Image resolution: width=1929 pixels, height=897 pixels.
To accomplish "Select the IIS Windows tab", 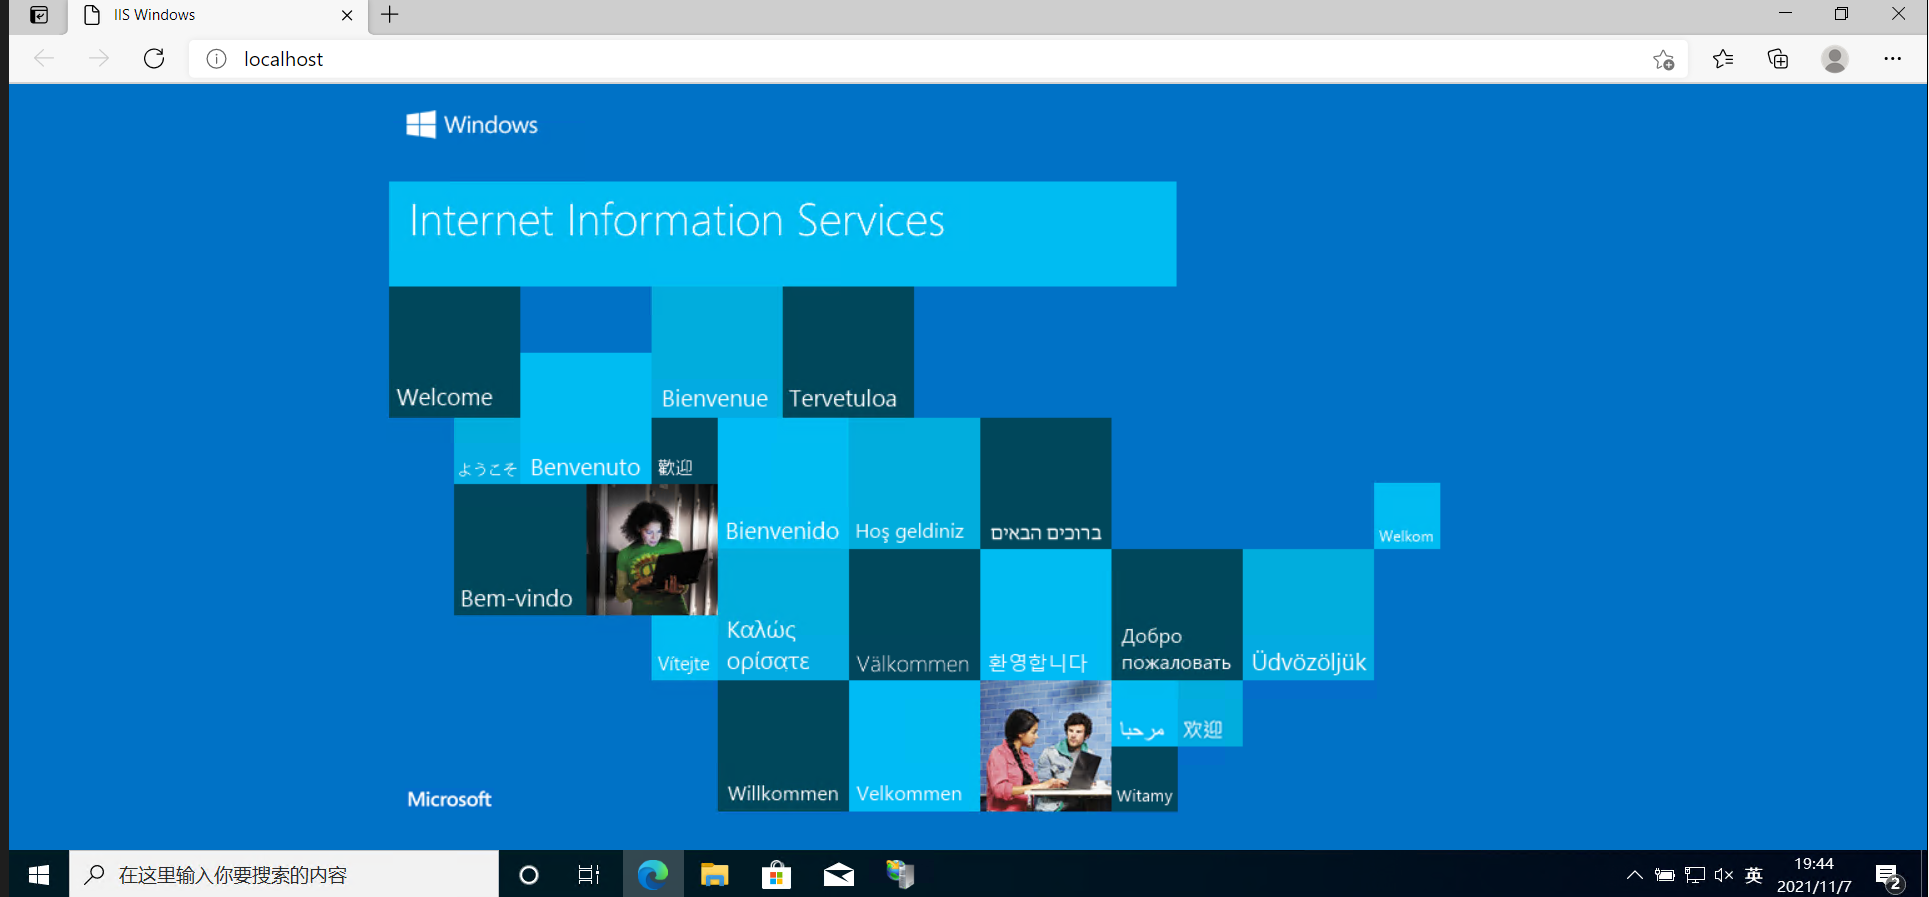I will (x=219, y=15).
